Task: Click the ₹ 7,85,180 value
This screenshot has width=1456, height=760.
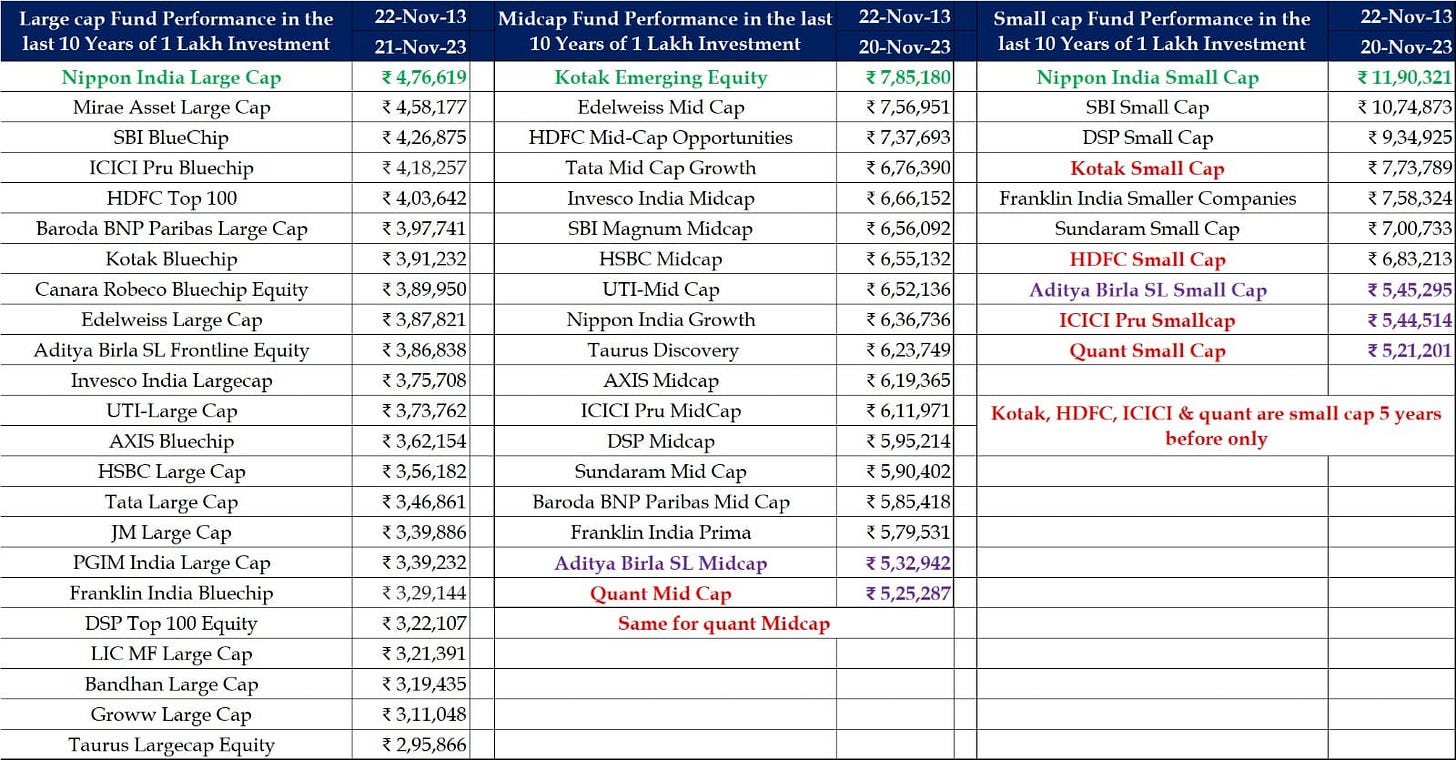Action: click(x=909, y=77)
